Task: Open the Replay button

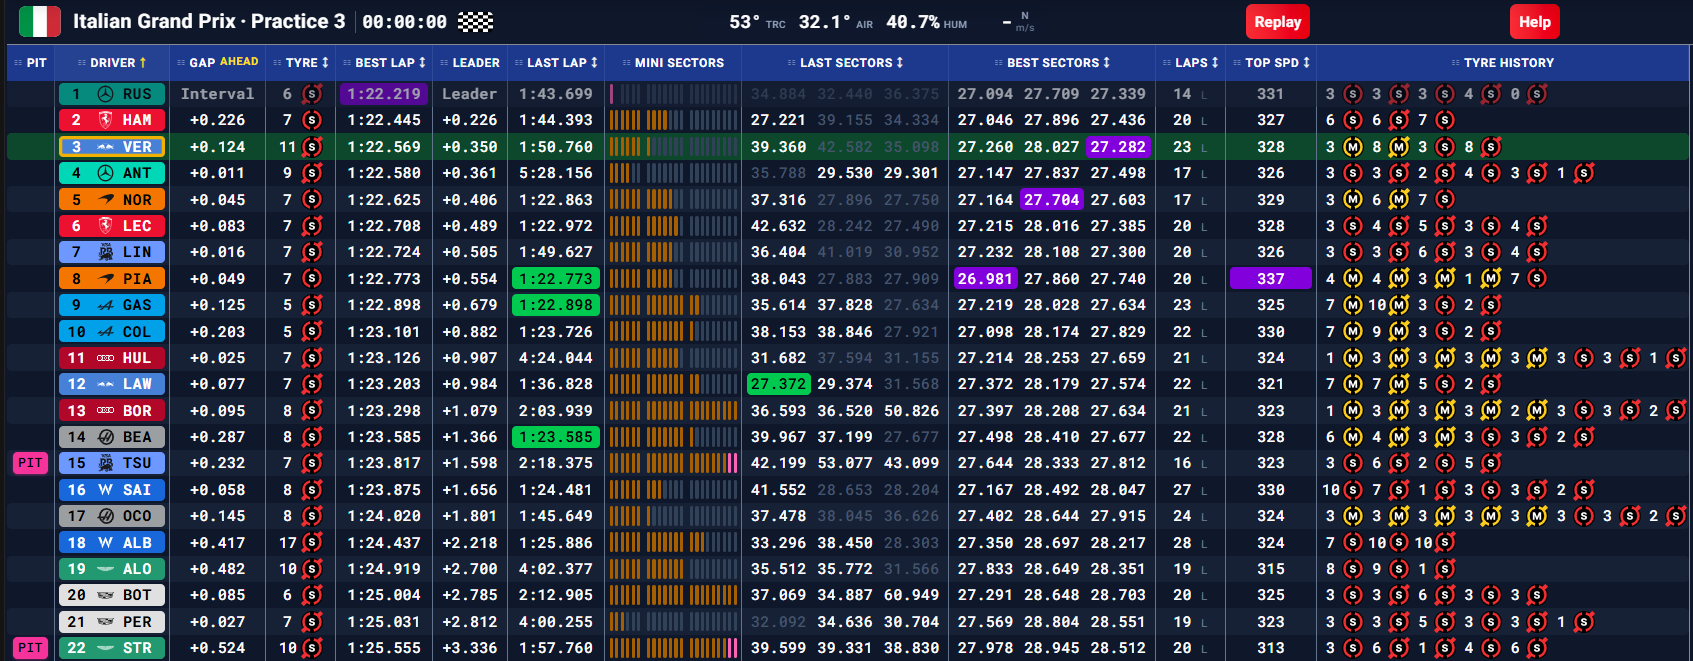Action: pos(1277,22)
